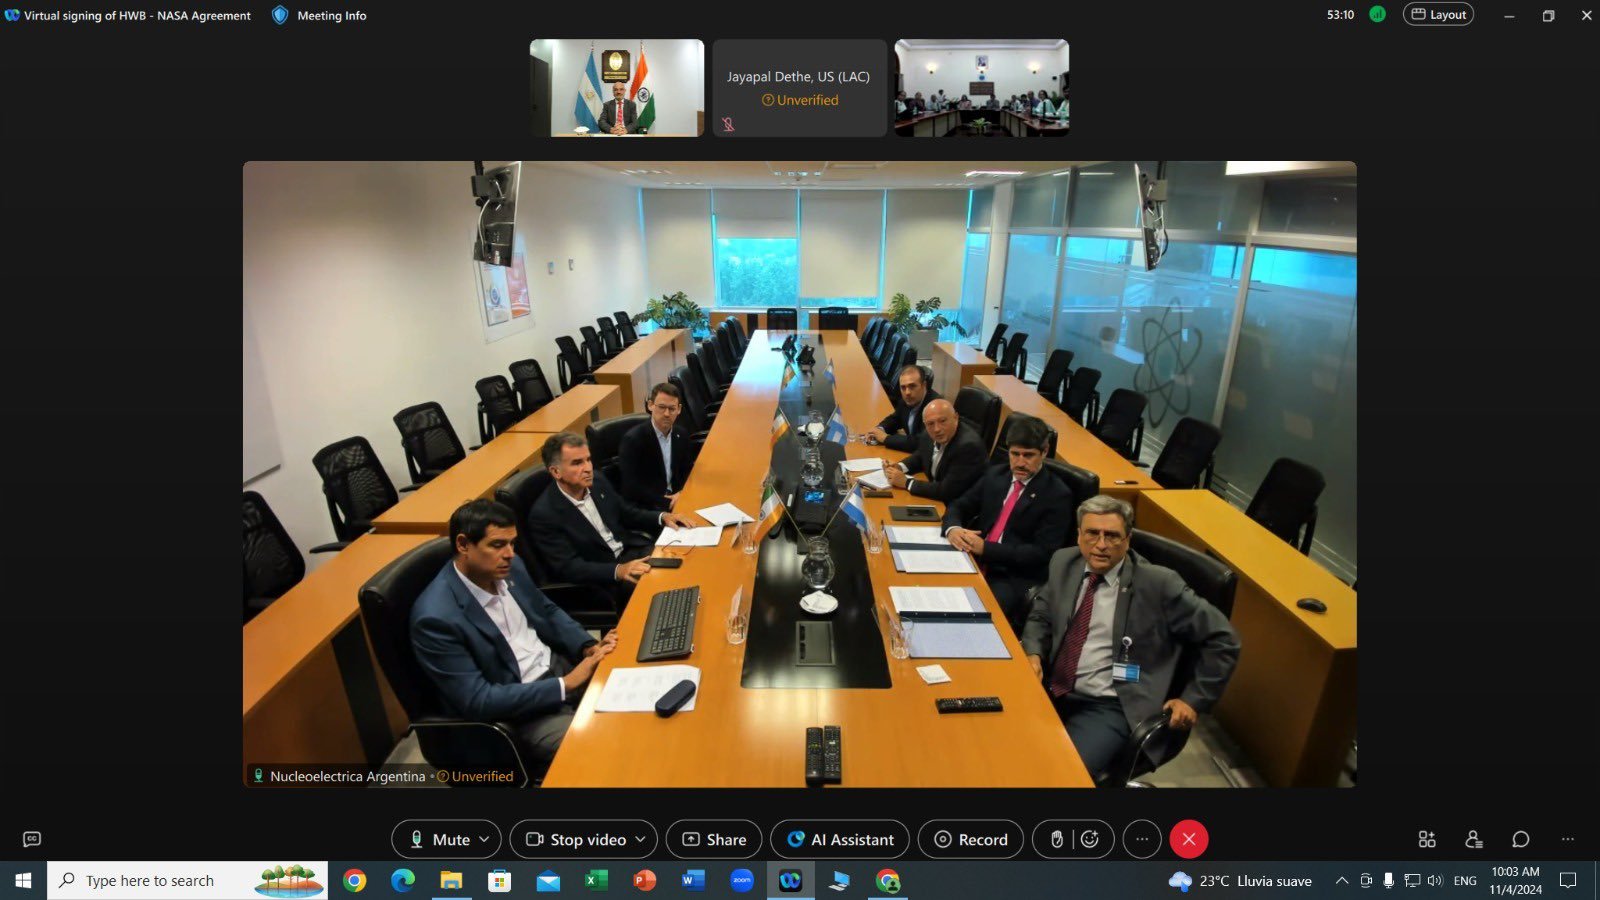Expand video options arrow beside Stop video

tap(641, 839)
